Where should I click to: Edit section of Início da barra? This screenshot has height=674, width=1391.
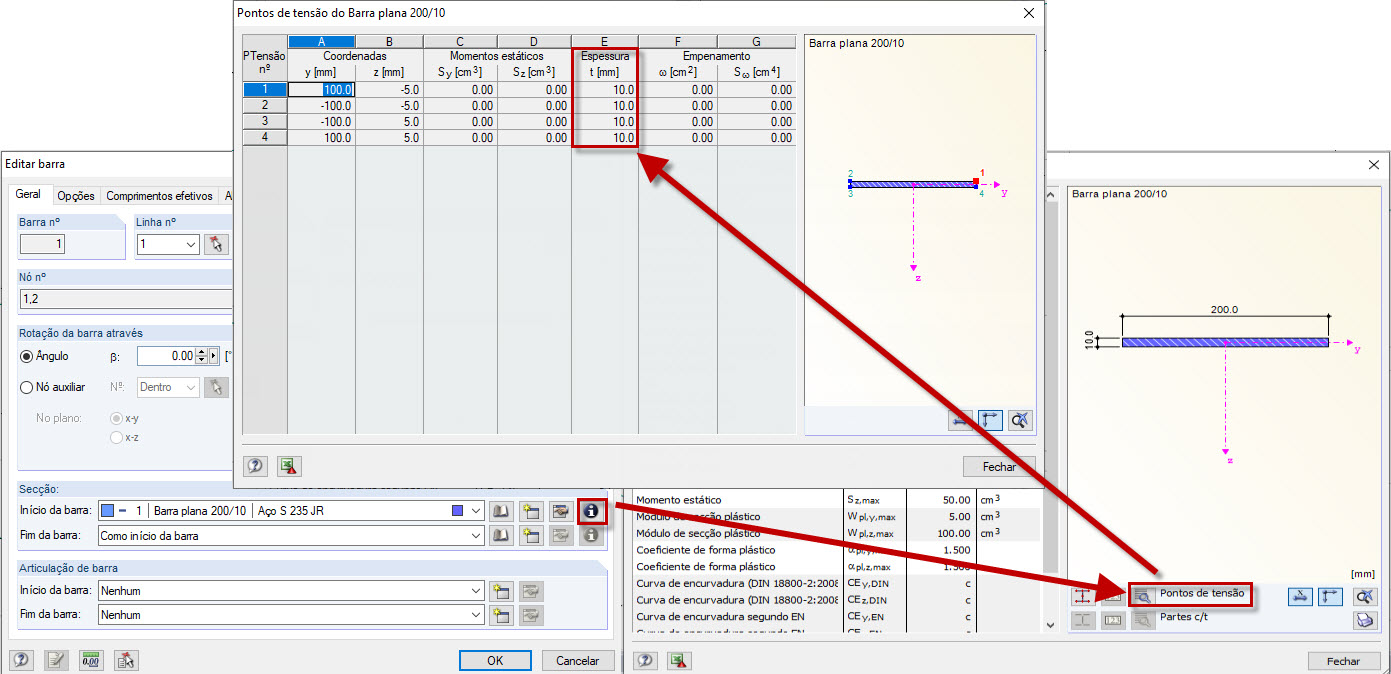point(561,511)
